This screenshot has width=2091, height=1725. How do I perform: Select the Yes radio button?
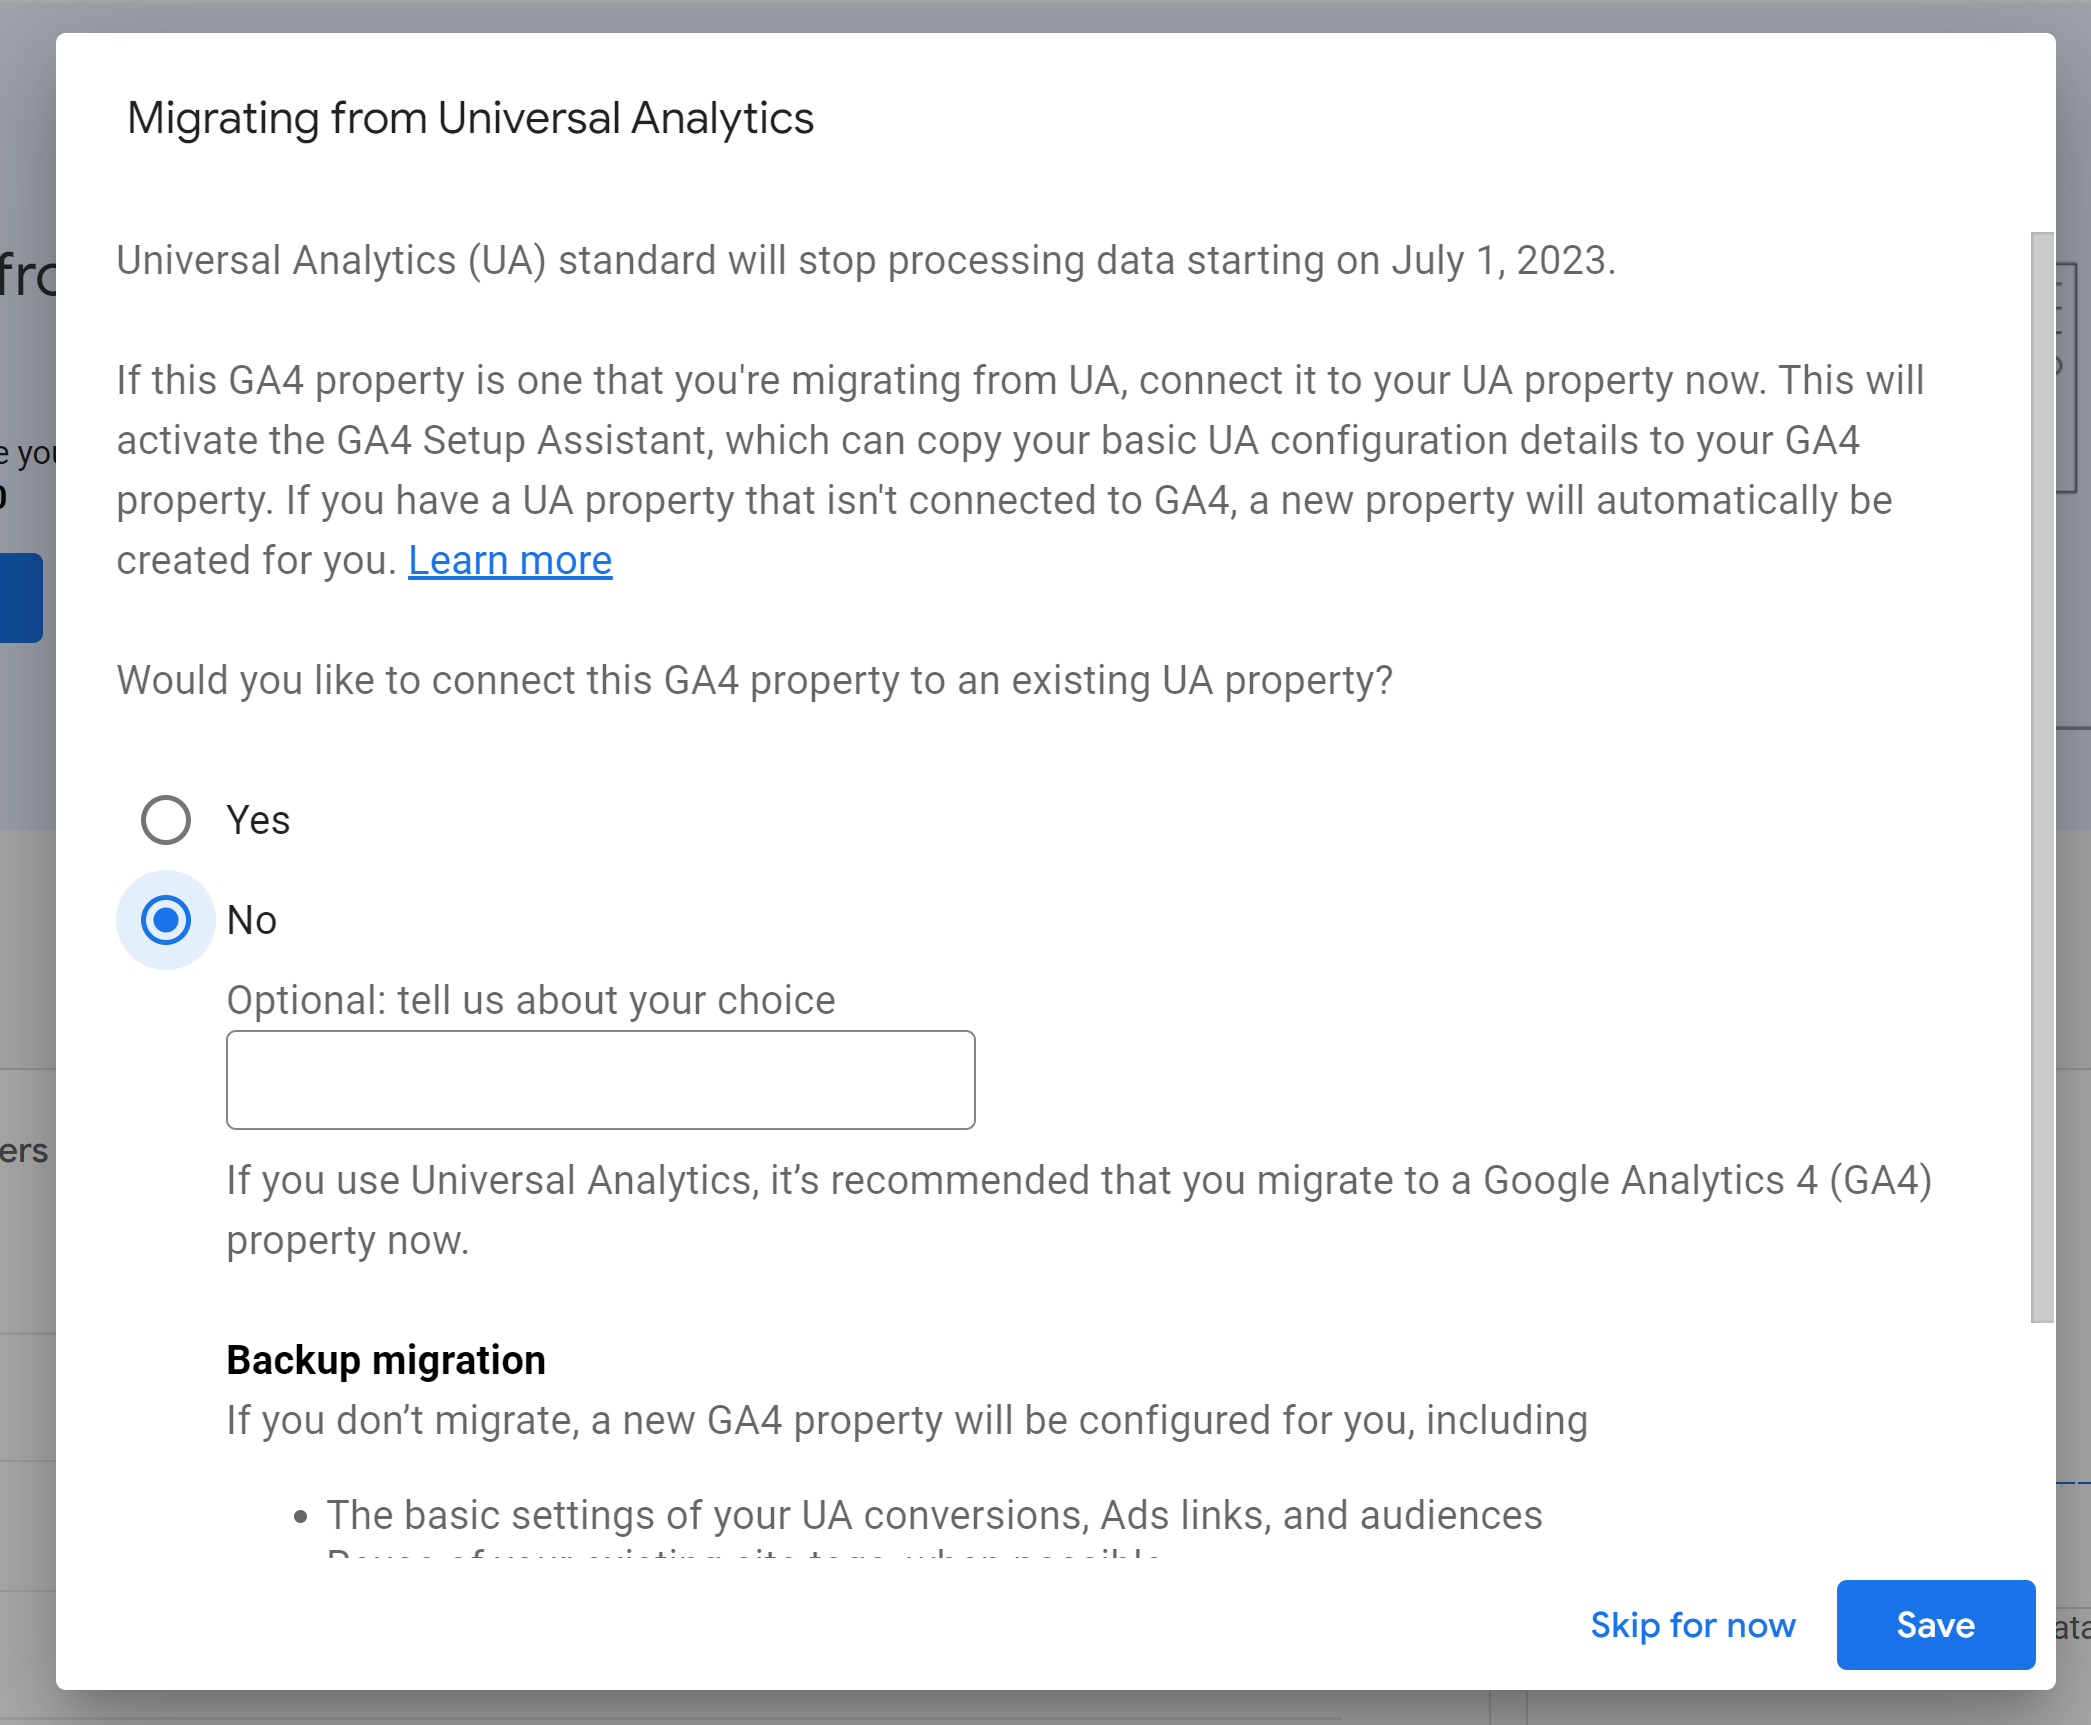click(165, 820)
